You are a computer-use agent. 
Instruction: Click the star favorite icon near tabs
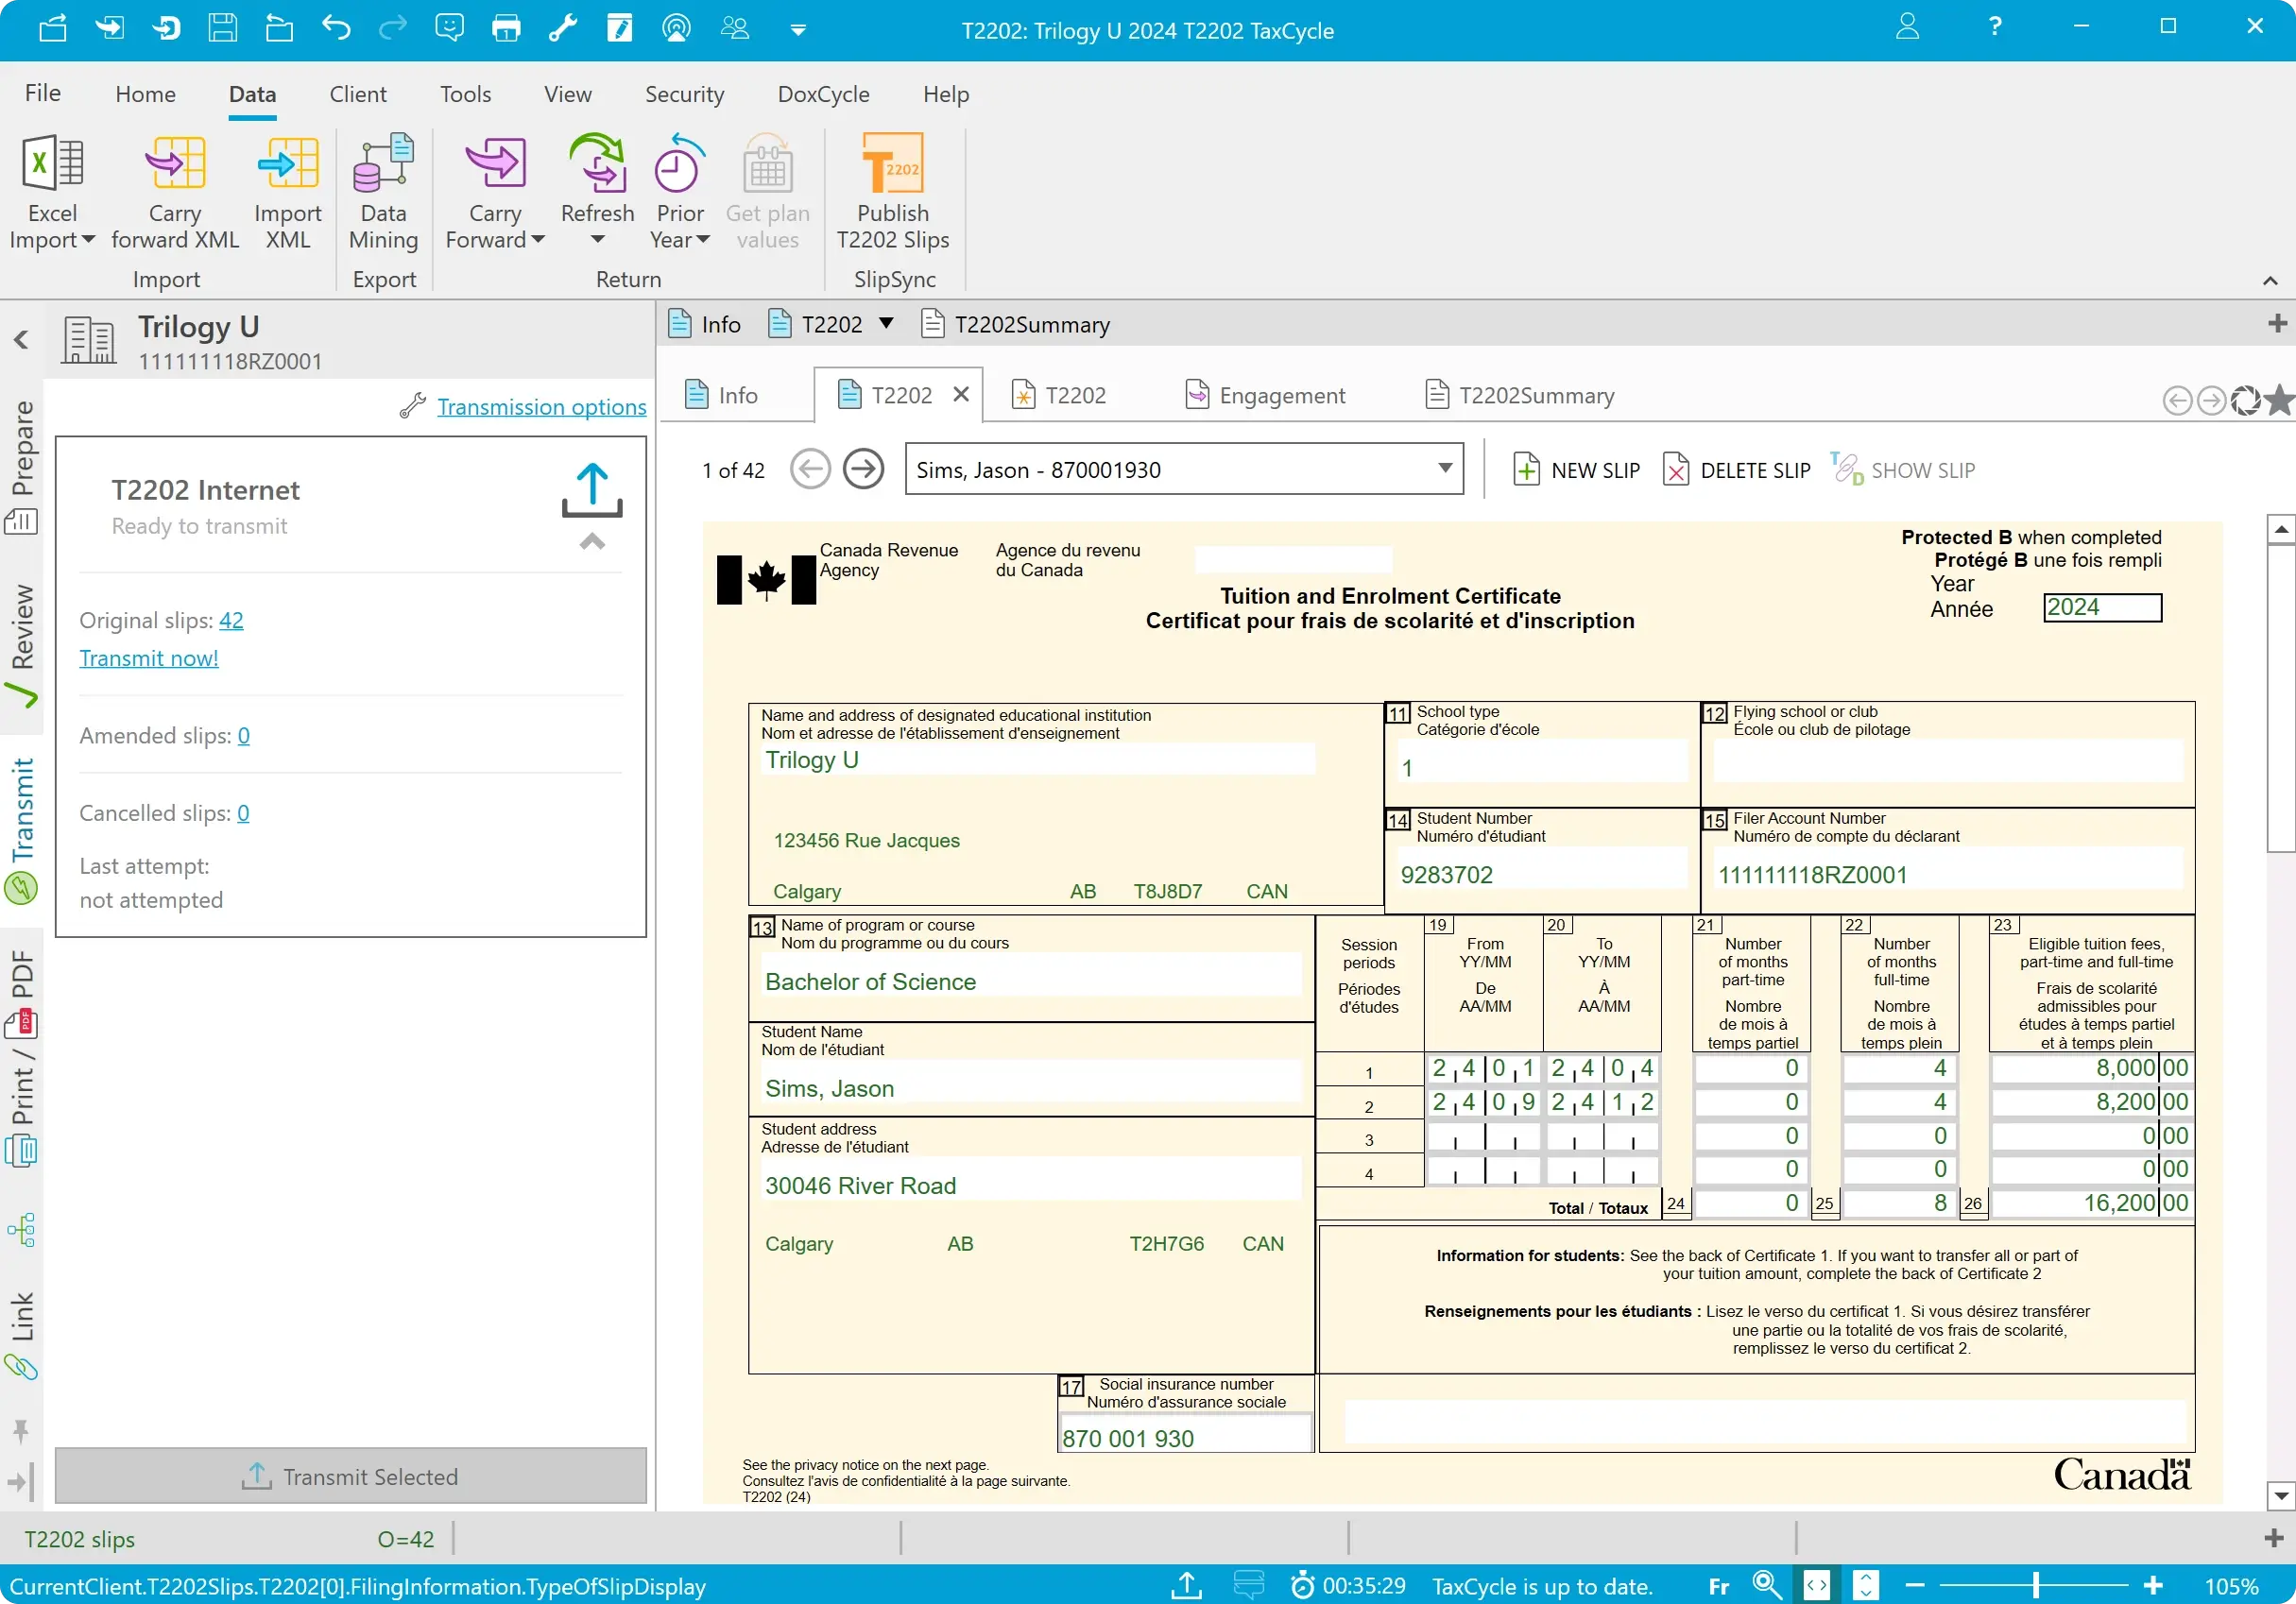[2279, 400]
